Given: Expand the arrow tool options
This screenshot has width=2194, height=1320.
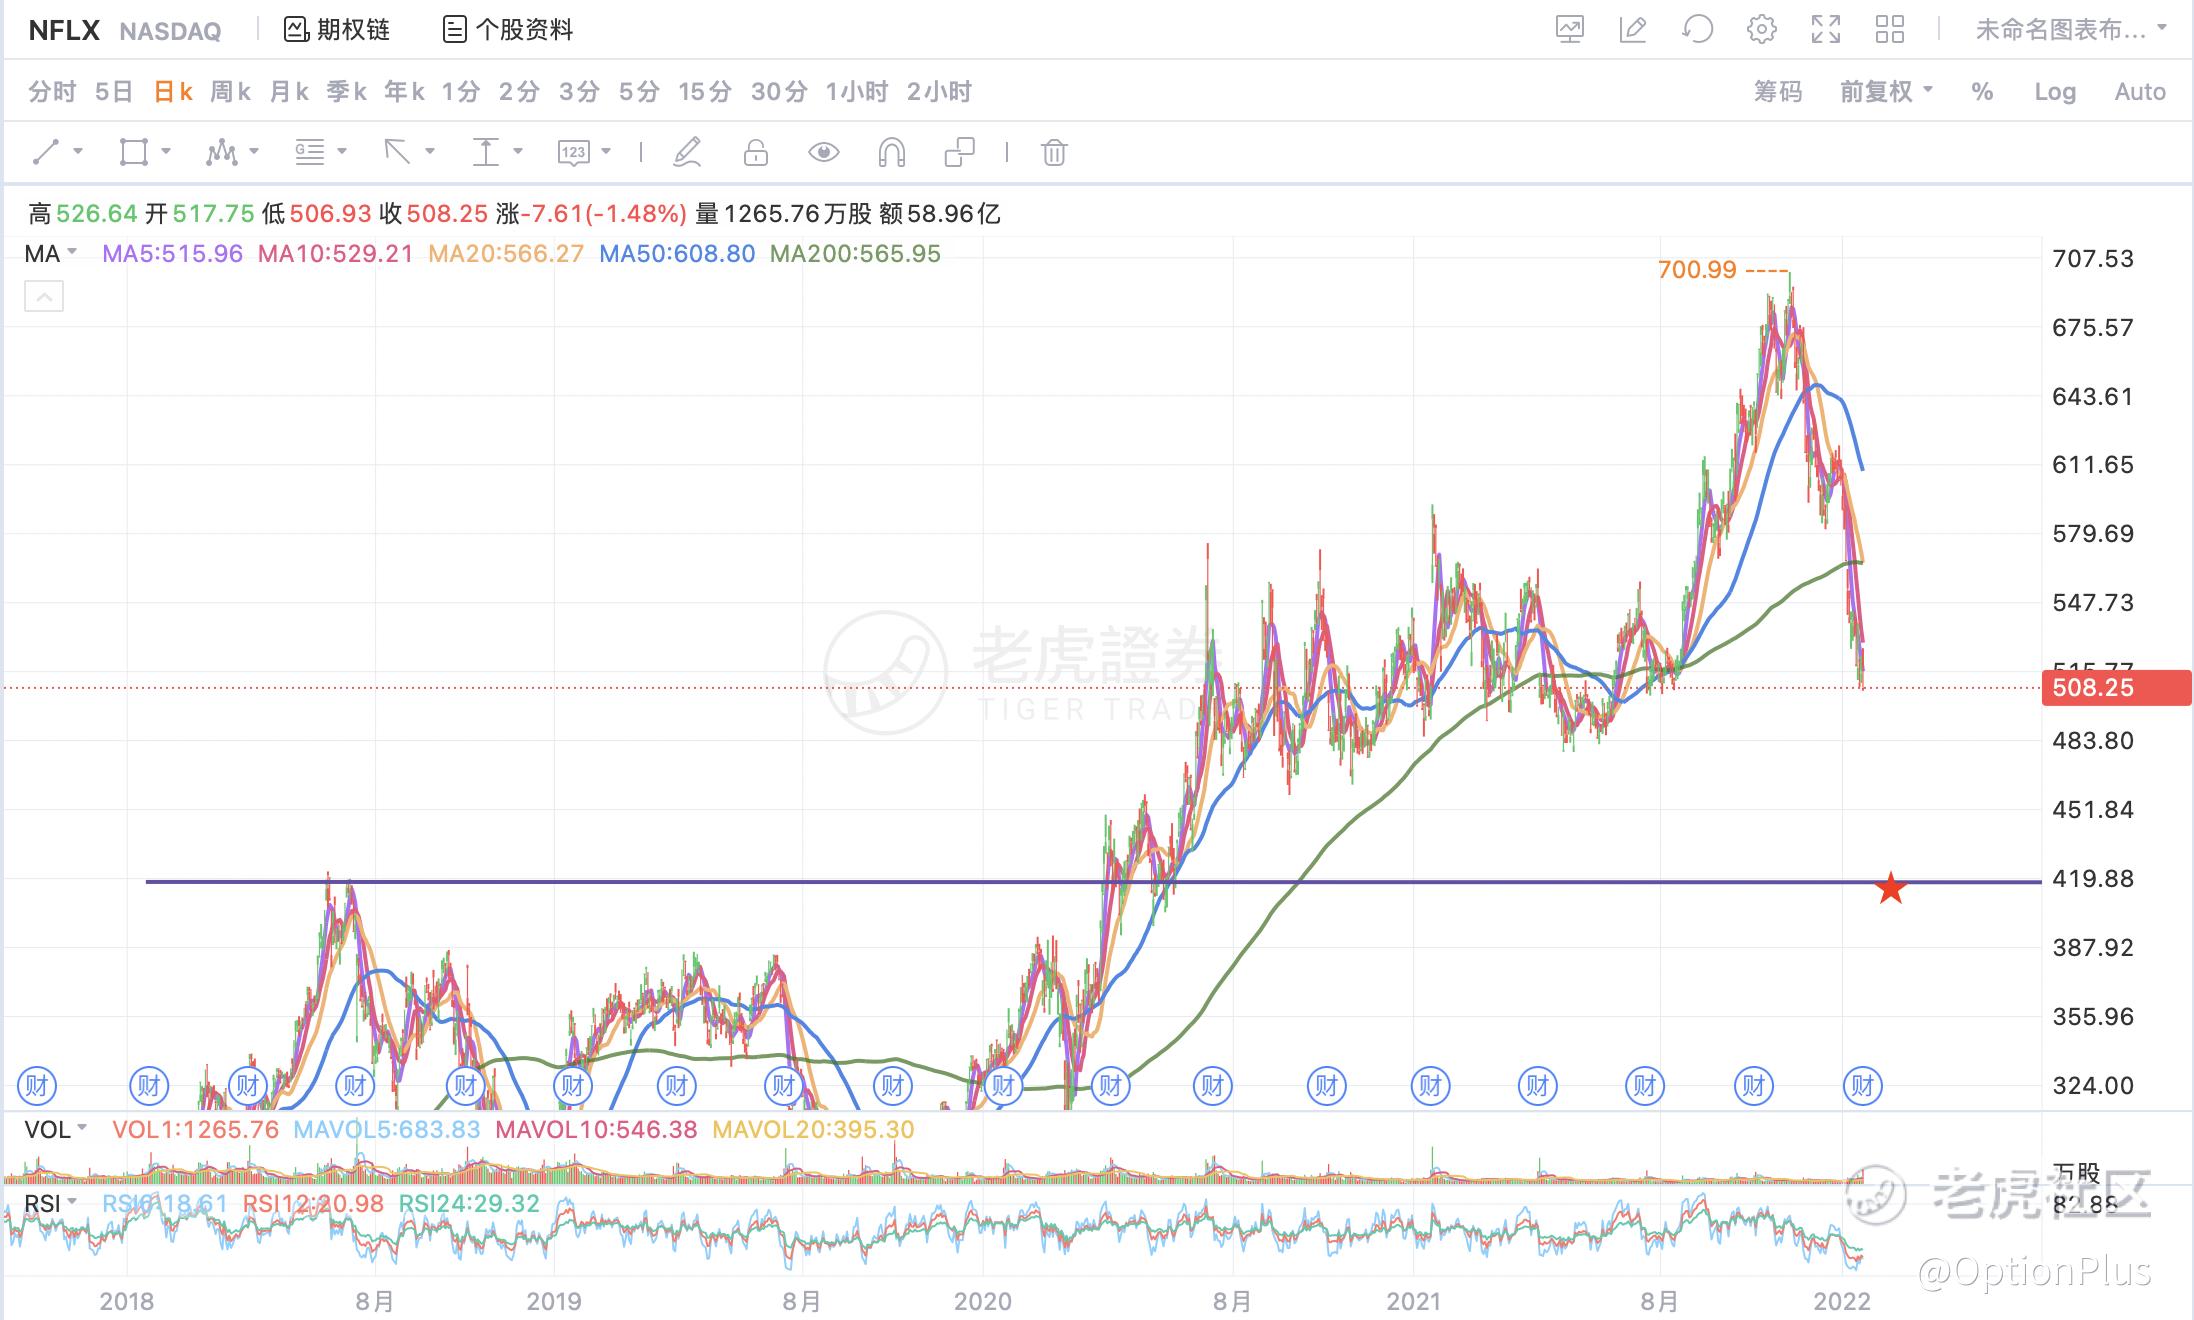Looking at the screenshot, I should tap(430, 152).
